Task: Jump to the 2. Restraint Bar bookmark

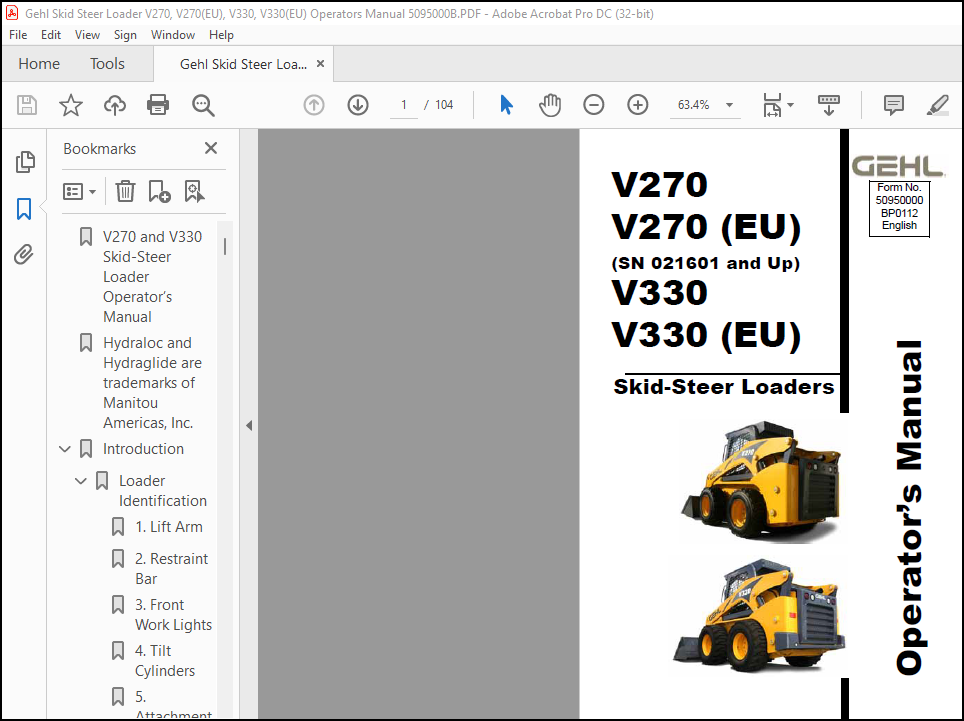Action: click(x=172, y=569)
